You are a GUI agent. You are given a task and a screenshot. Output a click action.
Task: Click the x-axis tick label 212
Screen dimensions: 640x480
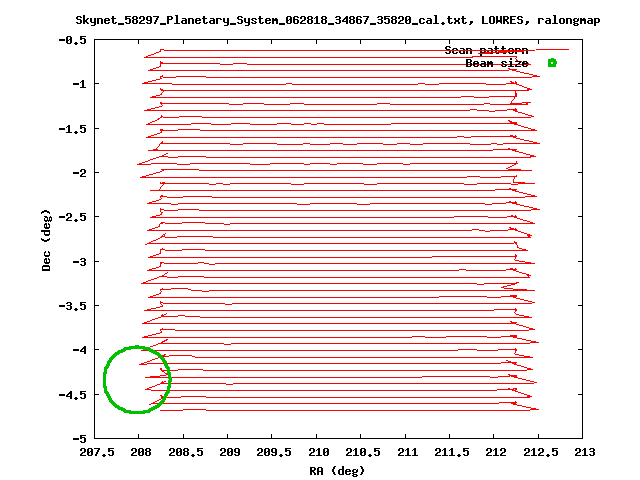pos(494,452)
